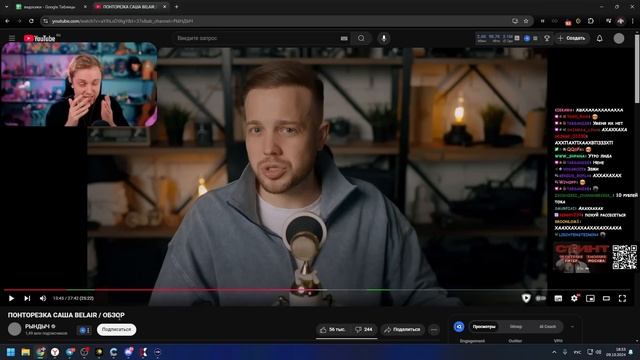Open YouTube notifications bell

(600, 38)
